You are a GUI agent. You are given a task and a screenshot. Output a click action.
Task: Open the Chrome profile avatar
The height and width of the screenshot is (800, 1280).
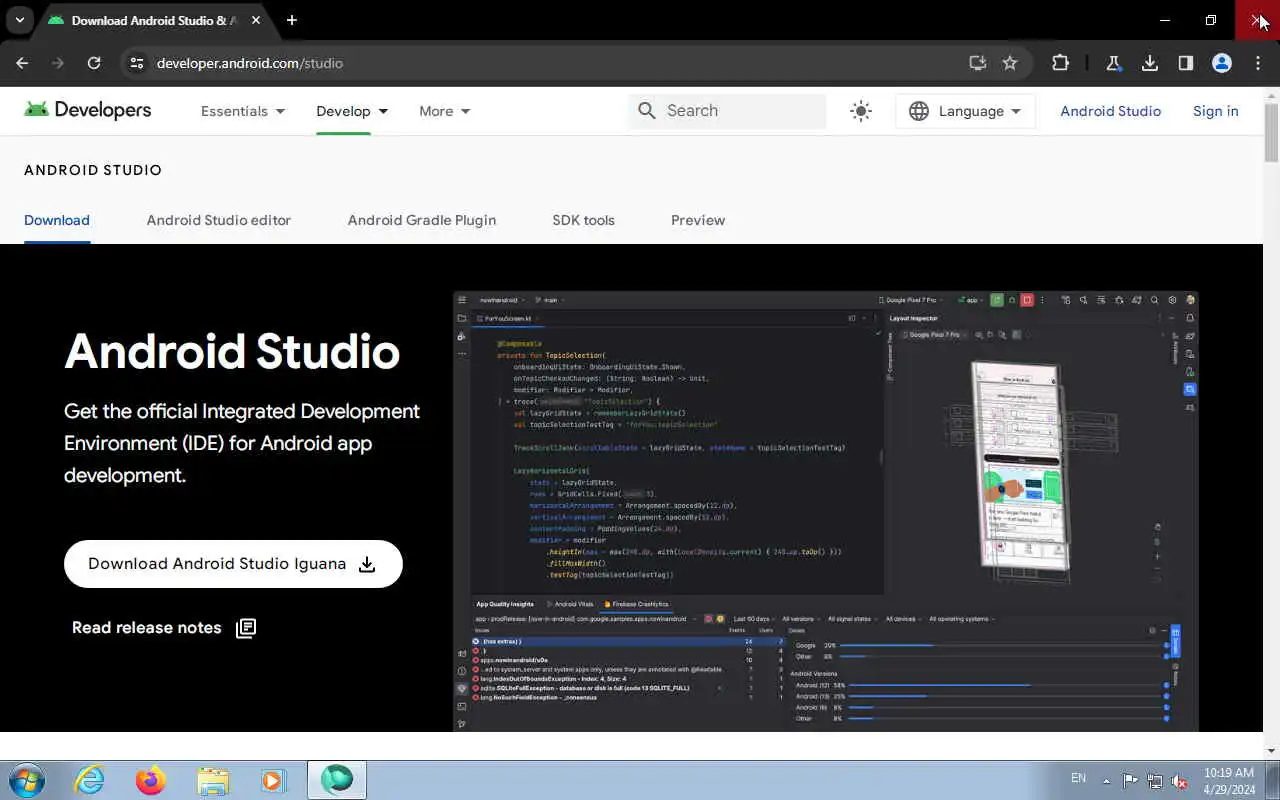click(1222, 63)
